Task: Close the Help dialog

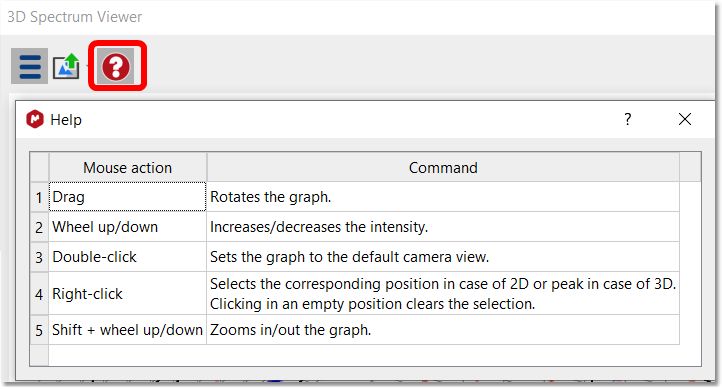Action: [685, 119]
